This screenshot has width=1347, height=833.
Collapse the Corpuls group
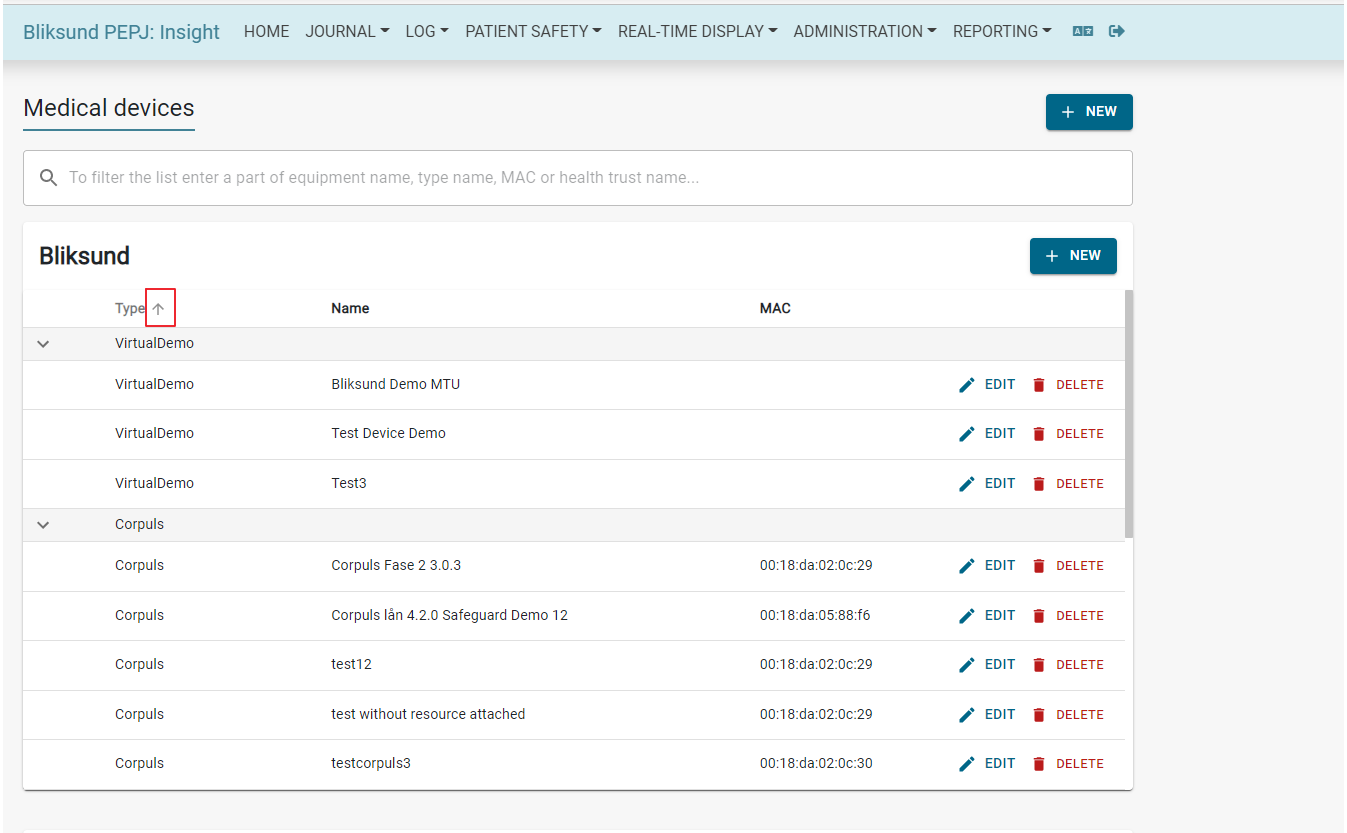tap(43, 525)
